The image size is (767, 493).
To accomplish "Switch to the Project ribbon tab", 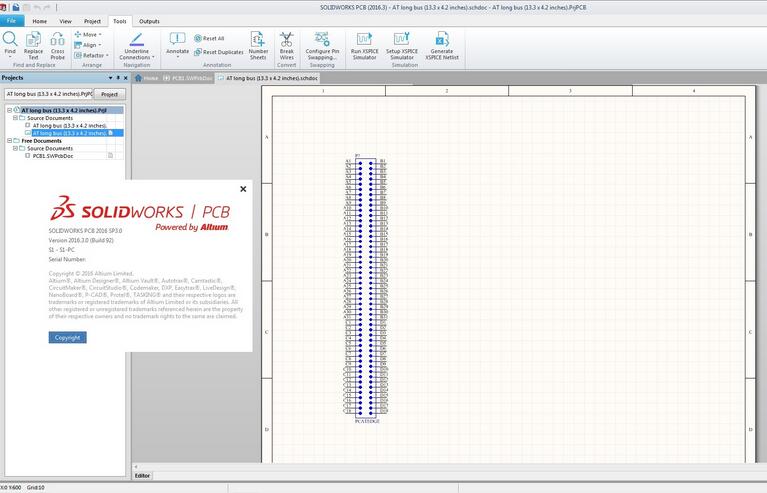I will tap(92, 21).
